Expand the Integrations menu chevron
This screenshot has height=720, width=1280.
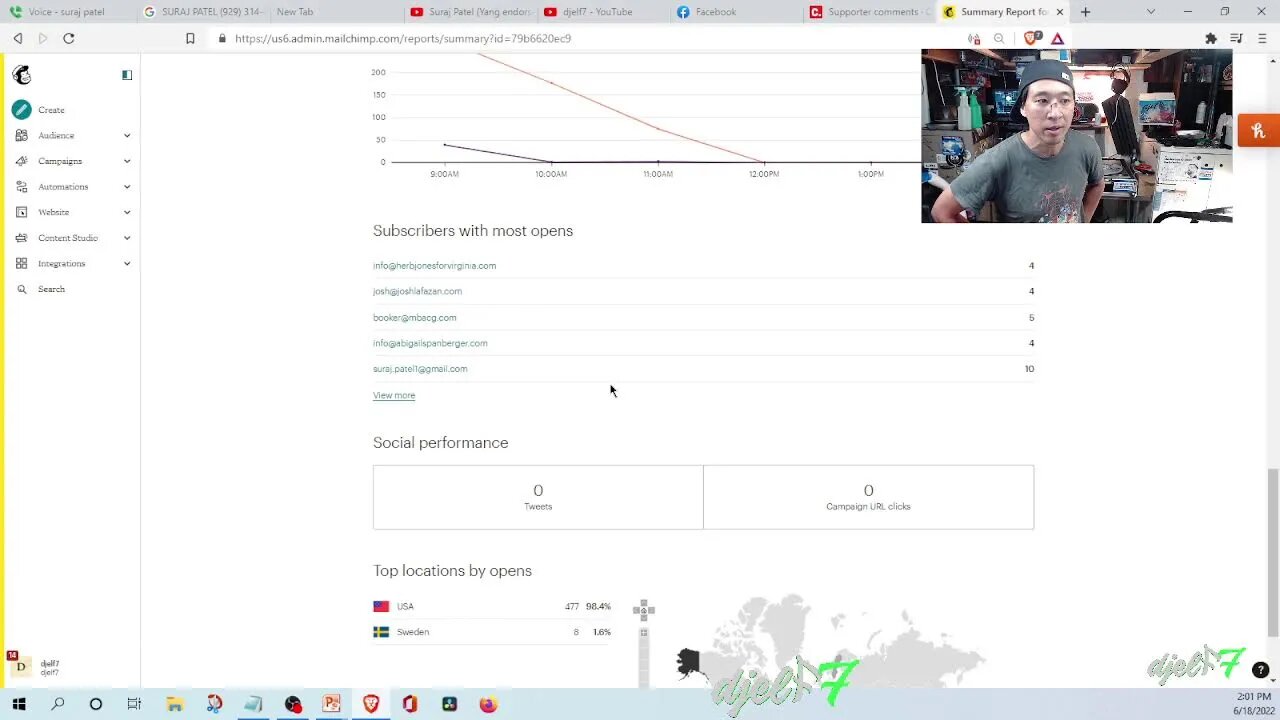(x=127, y=264)
